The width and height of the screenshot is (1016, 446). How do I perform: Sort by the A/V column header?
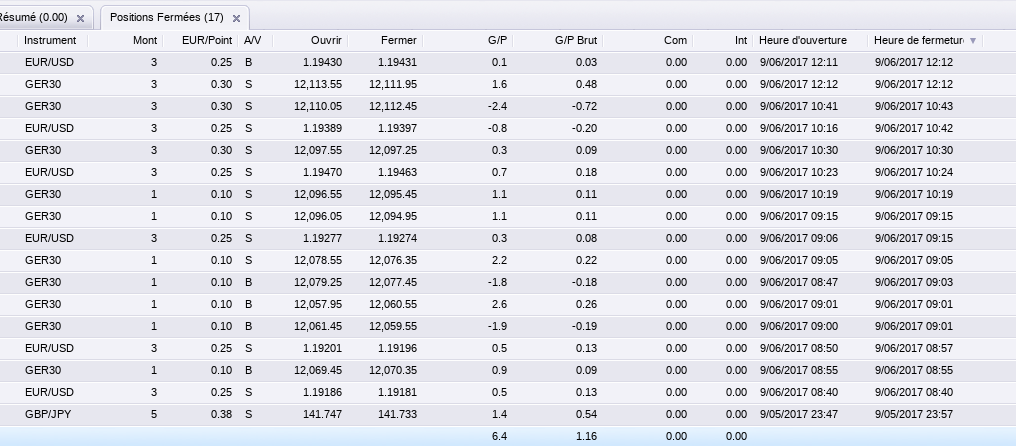pyautogui.click(x=252, y=41)
